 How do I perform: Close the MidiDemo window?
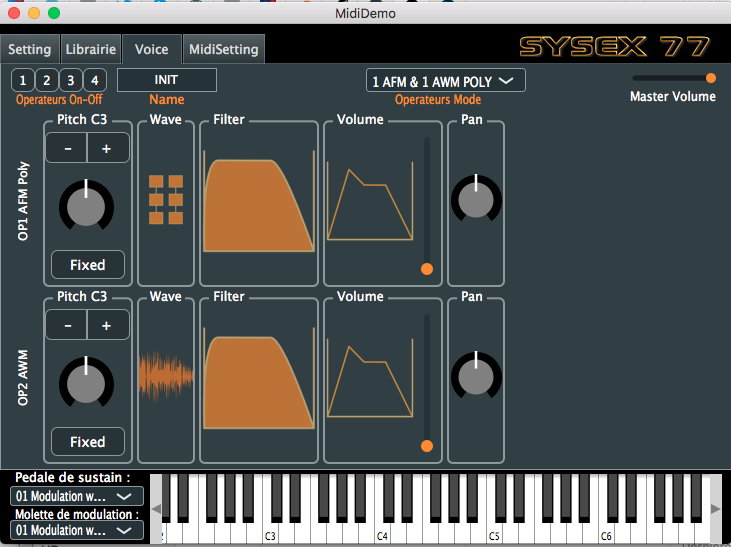point(14,13)
